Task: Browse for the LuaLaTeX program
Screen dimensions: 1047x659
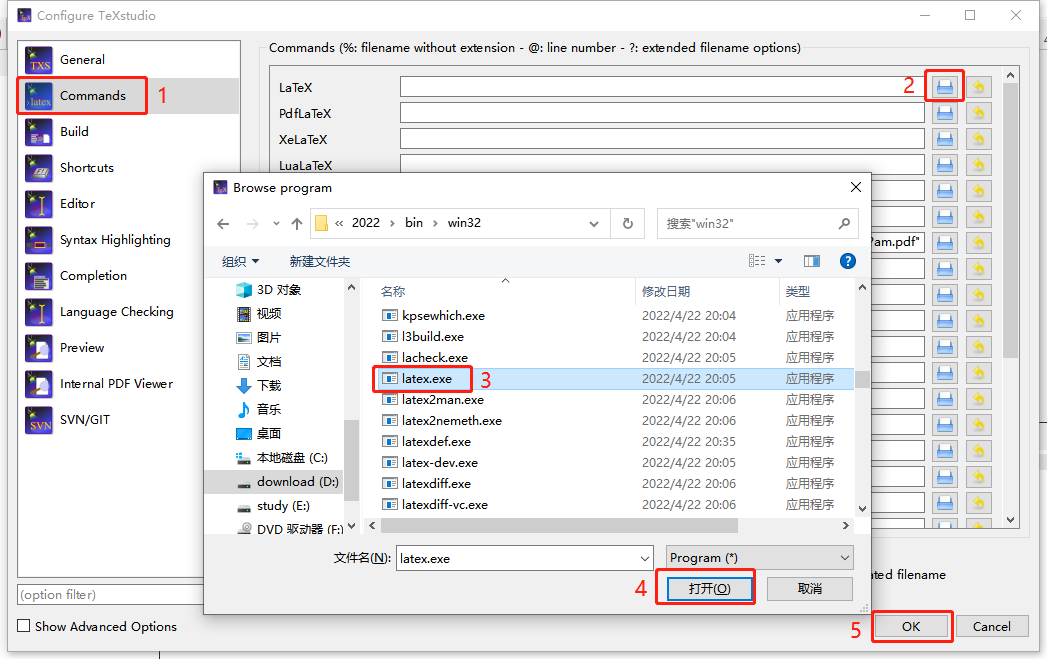Action: (x=944, y=165)
